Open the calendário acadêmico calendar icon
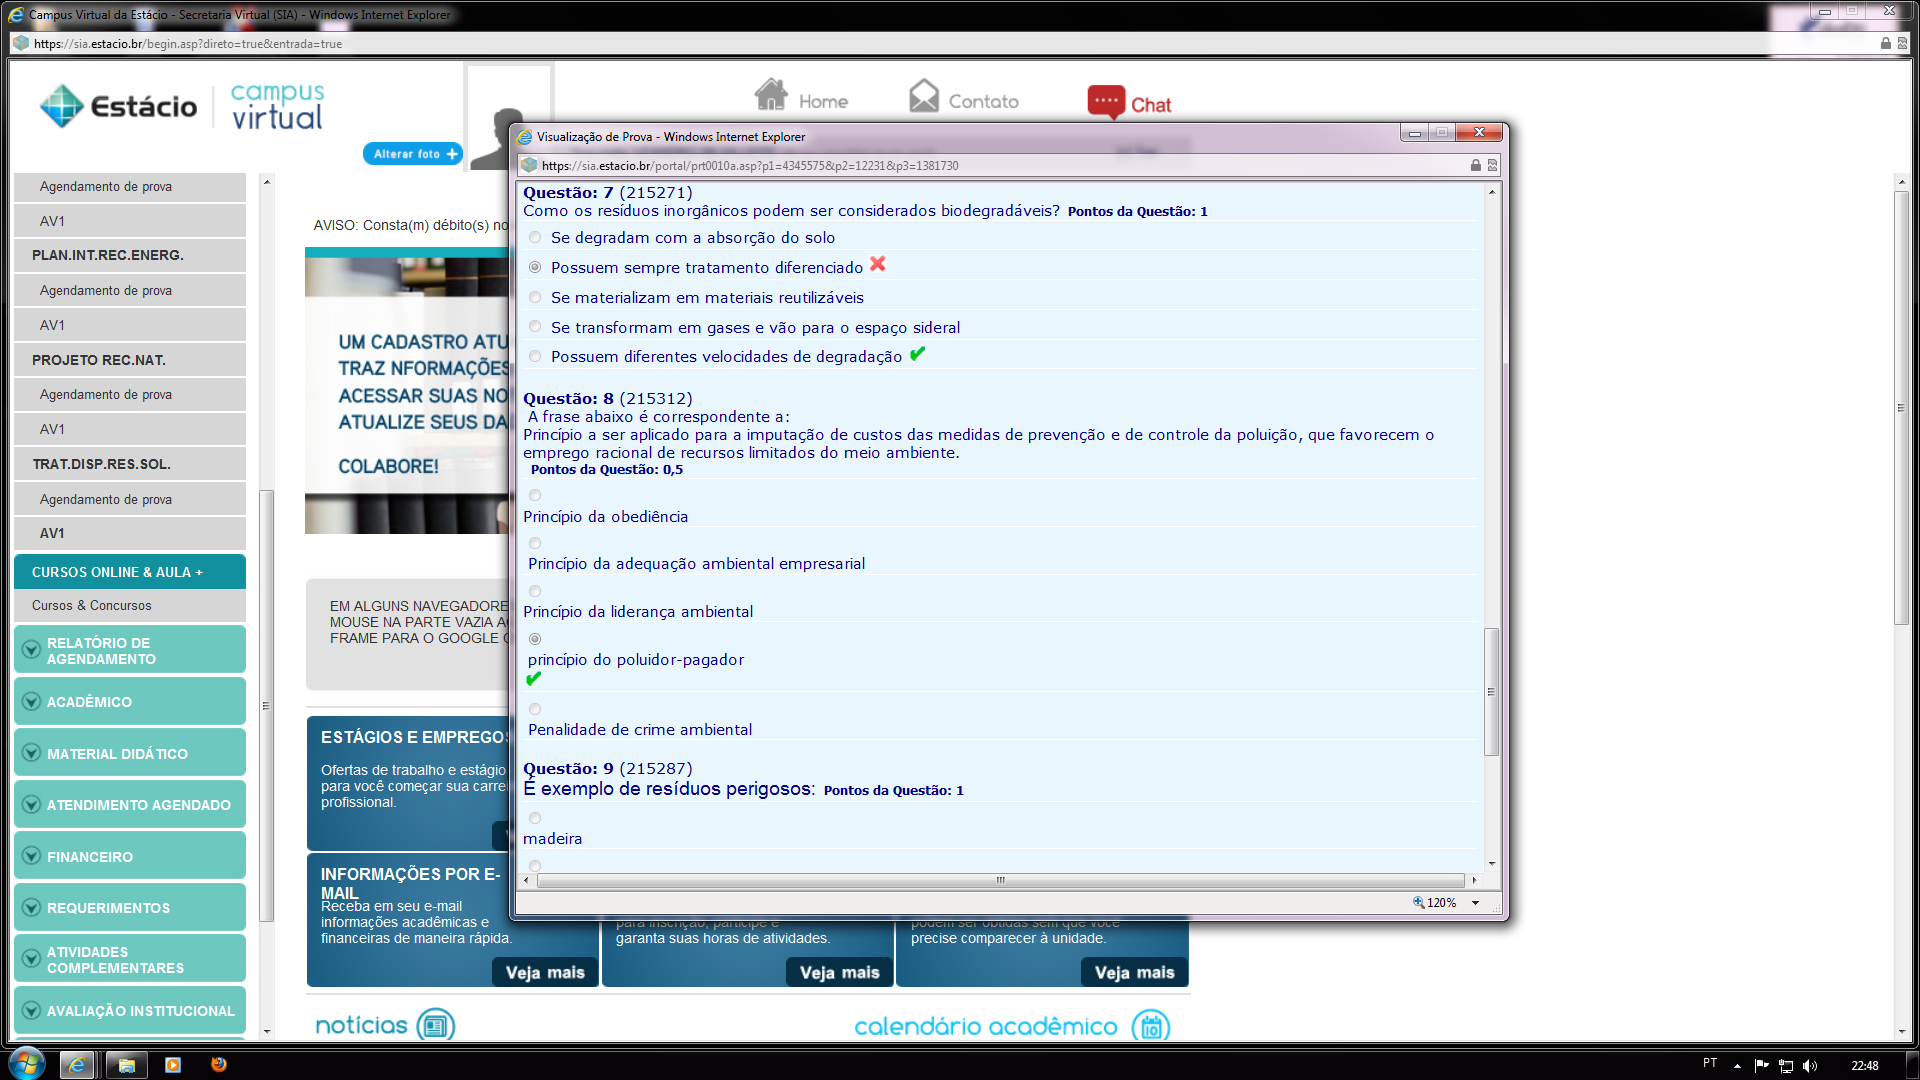 point(1150,1026)
